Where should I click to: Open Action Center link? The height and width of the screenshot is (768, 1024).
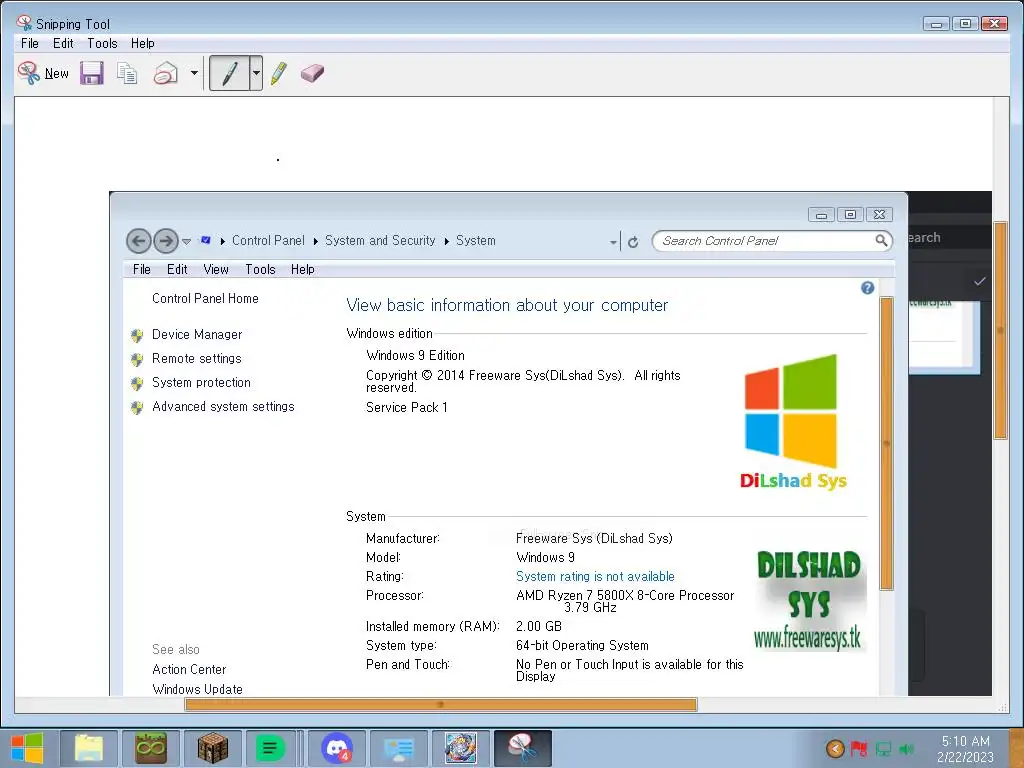pos(189,669)
